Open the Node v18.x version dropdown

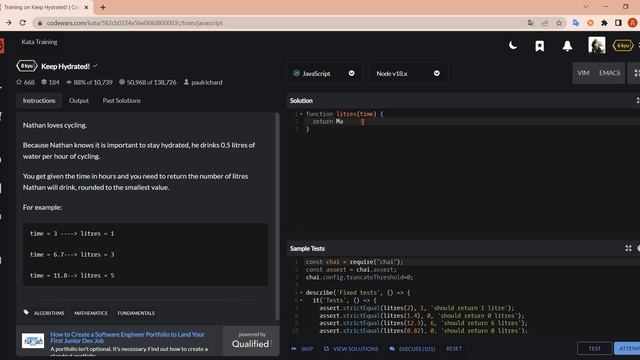[x=408, y=73]
